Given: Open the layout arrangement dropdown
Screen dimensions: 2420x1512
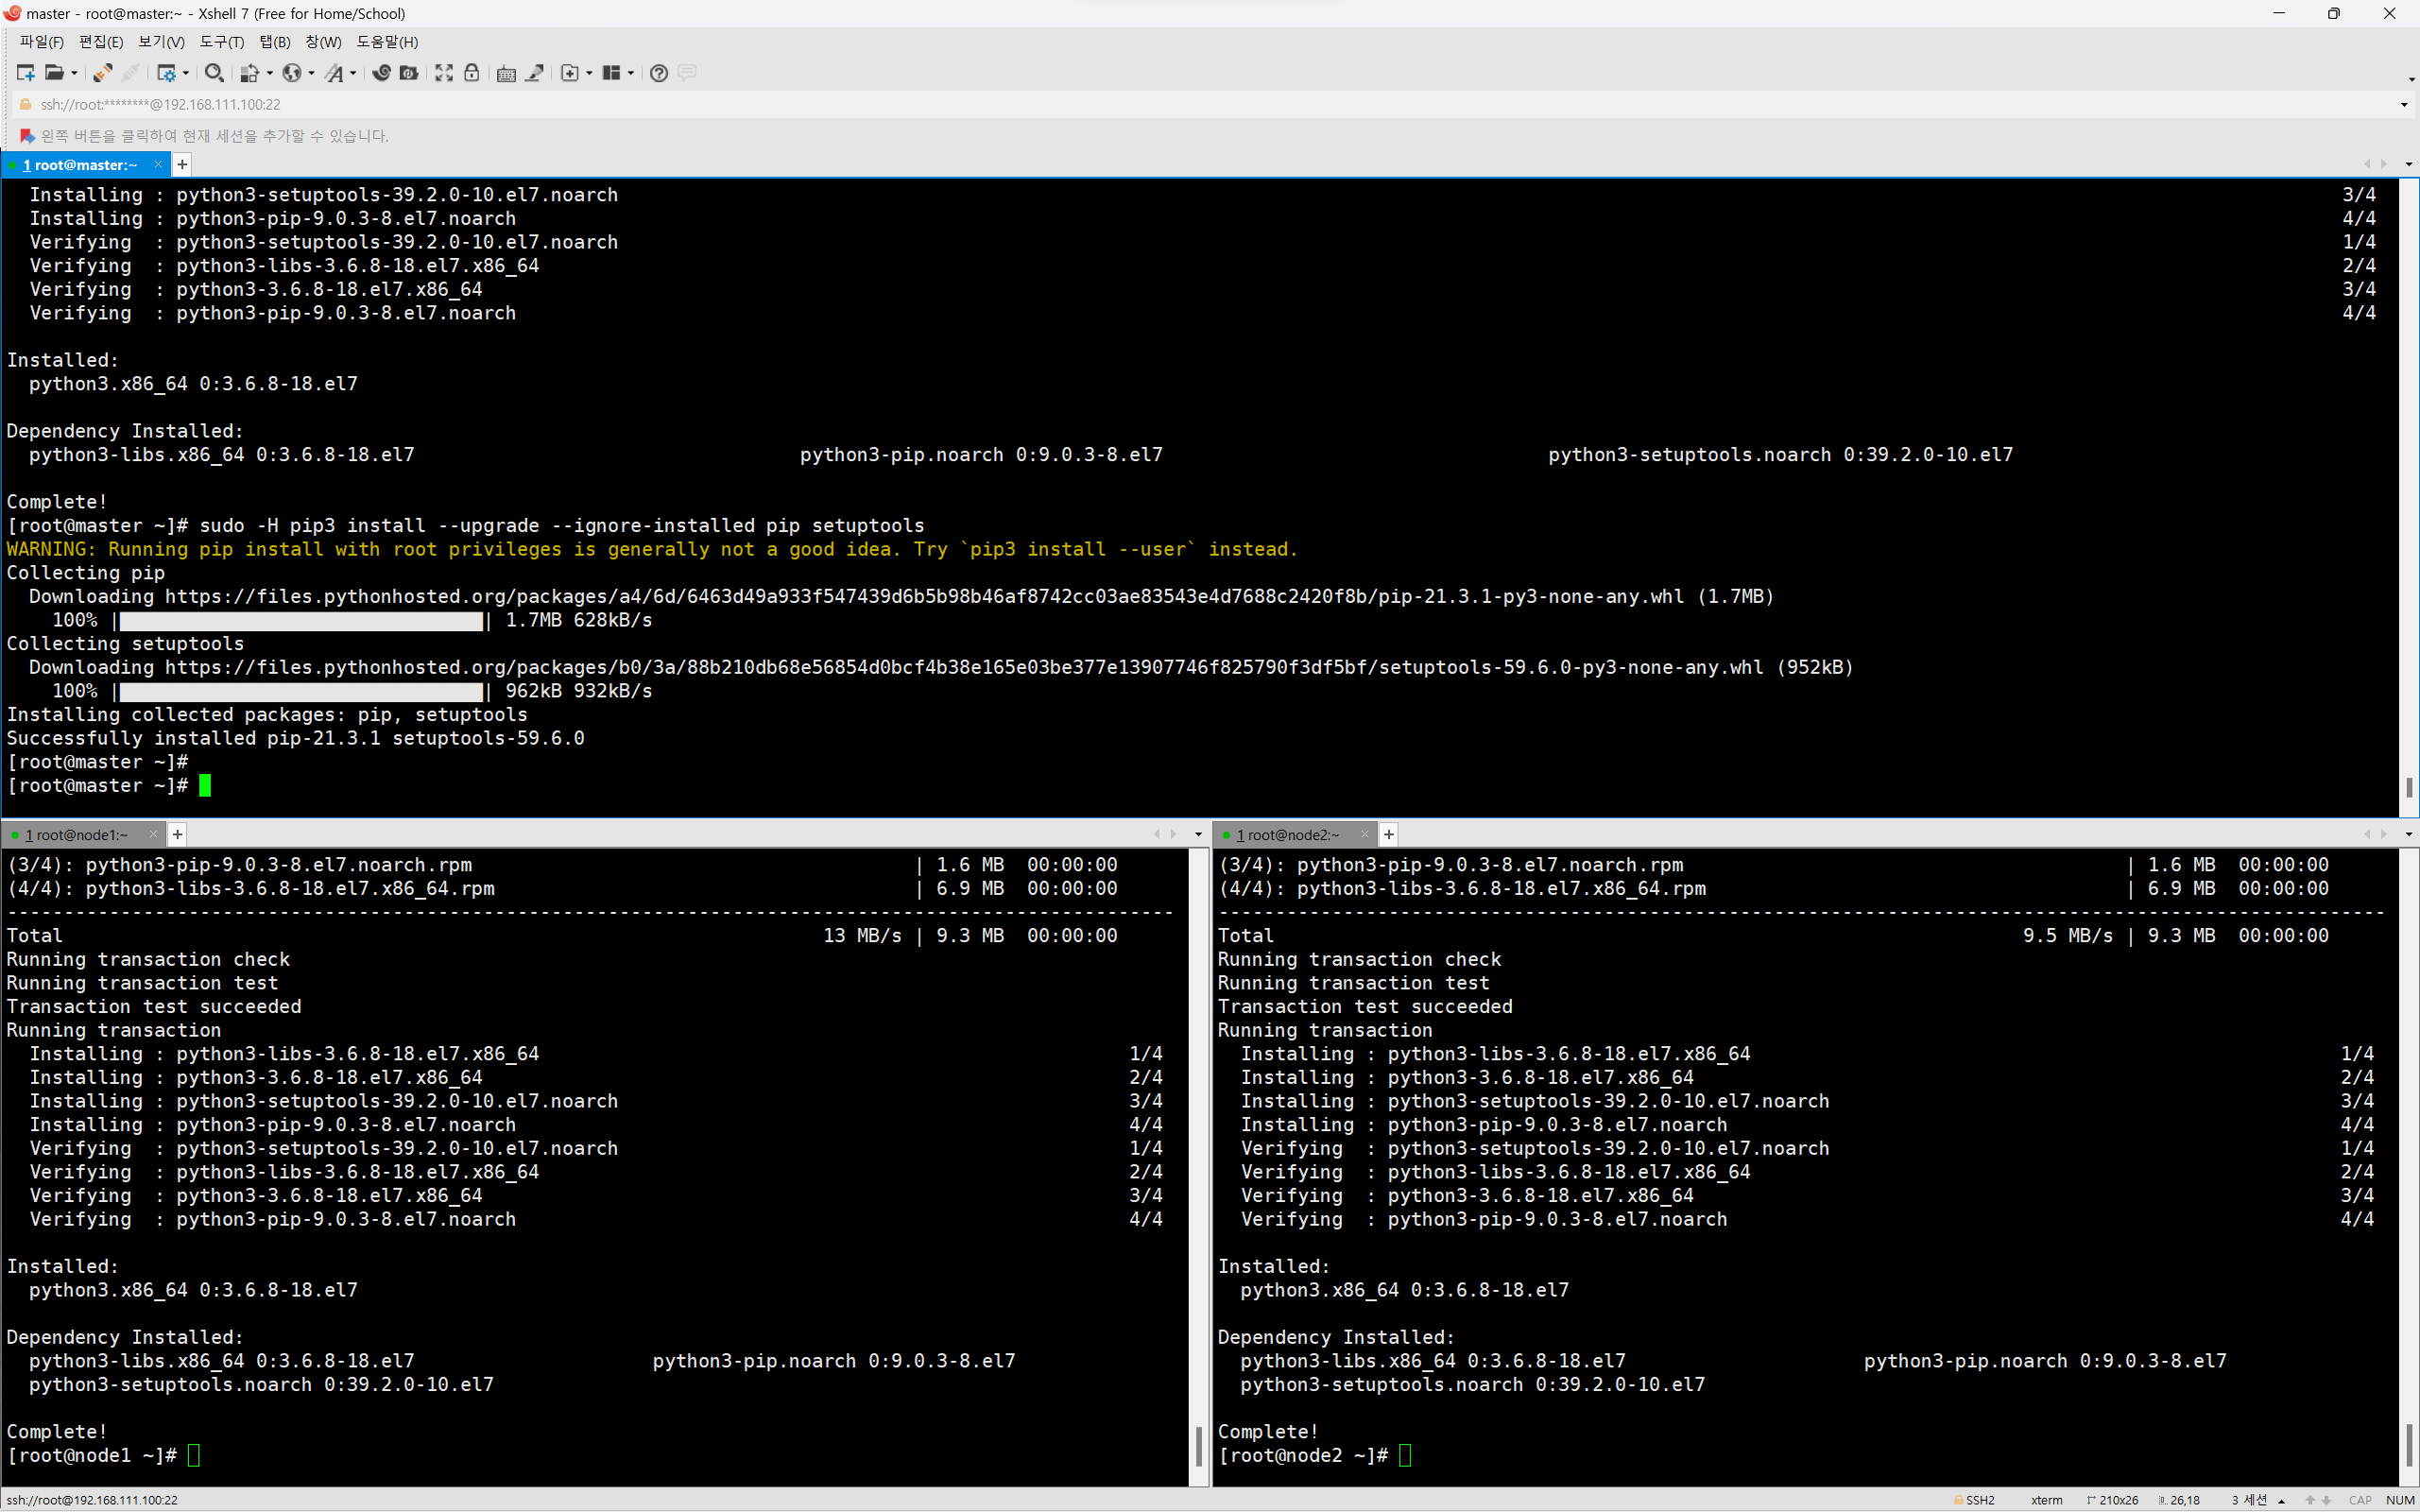Looking at the screenshot, I should point(630,73).
